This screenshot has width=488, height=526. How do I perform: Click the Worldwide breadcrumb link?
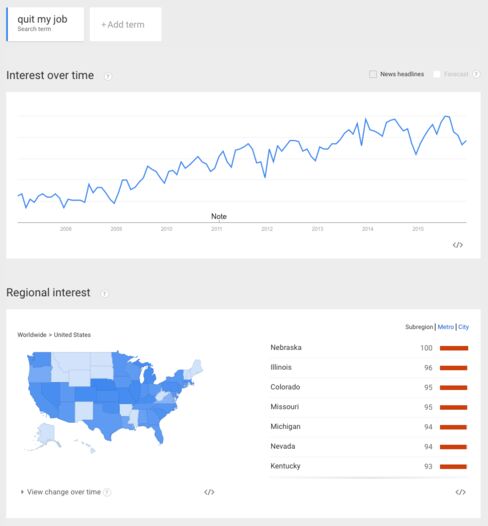pyautogui.click(x=32, y=335)
